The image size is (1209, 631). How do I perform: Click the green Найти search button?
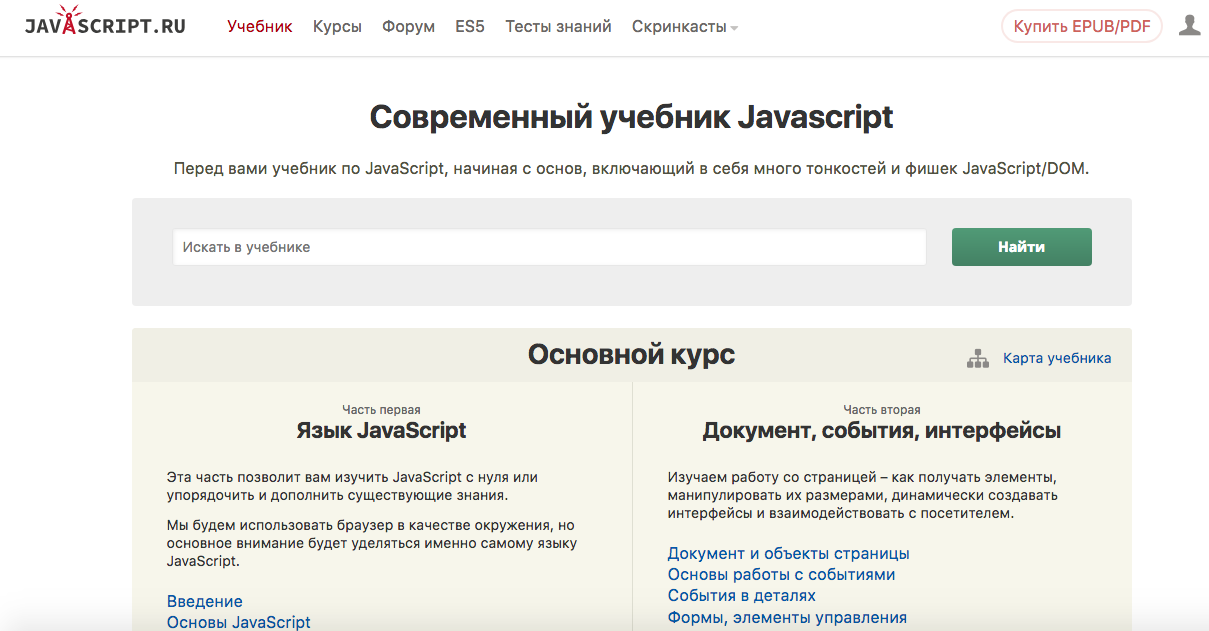coord(1021,247)
